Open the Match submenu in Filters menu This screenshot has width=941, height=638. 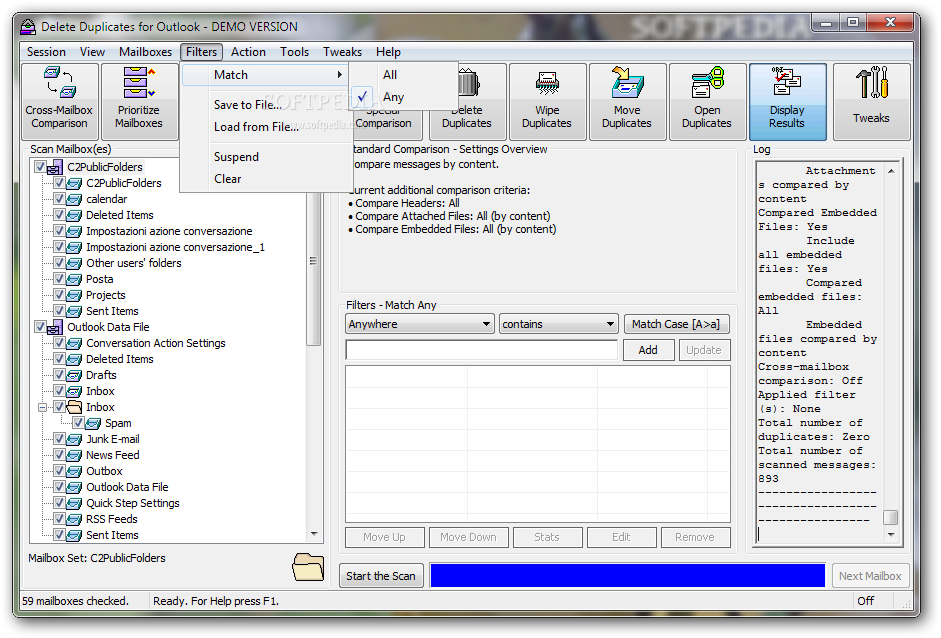click(x=266, y=75)
